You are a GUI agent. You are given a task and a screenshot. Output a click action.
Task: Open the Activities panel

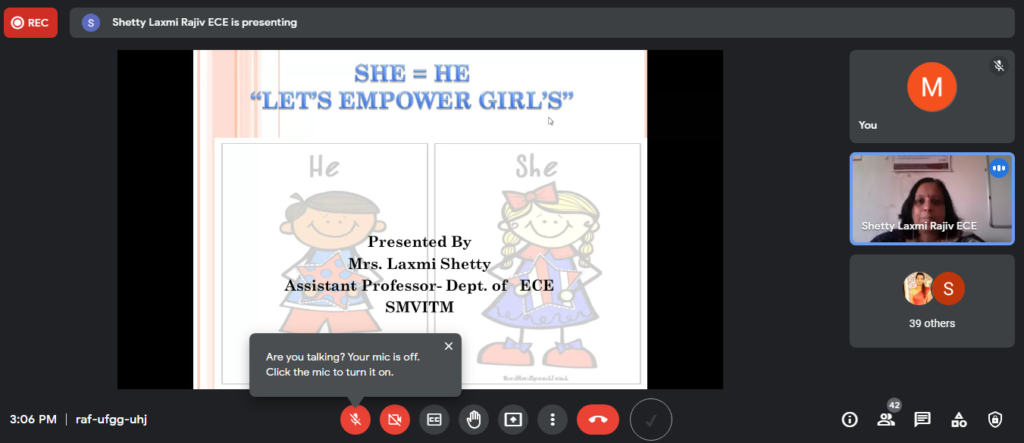click(958, 419)
